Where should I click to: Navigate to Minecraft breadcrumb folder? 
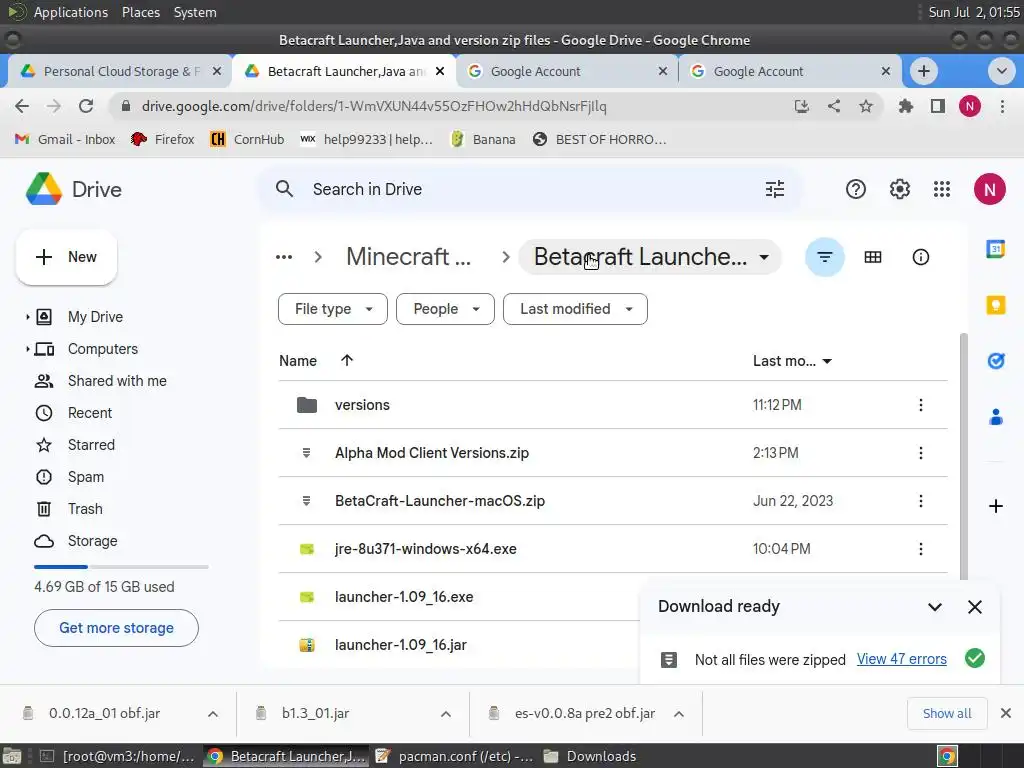coord(408,257)
